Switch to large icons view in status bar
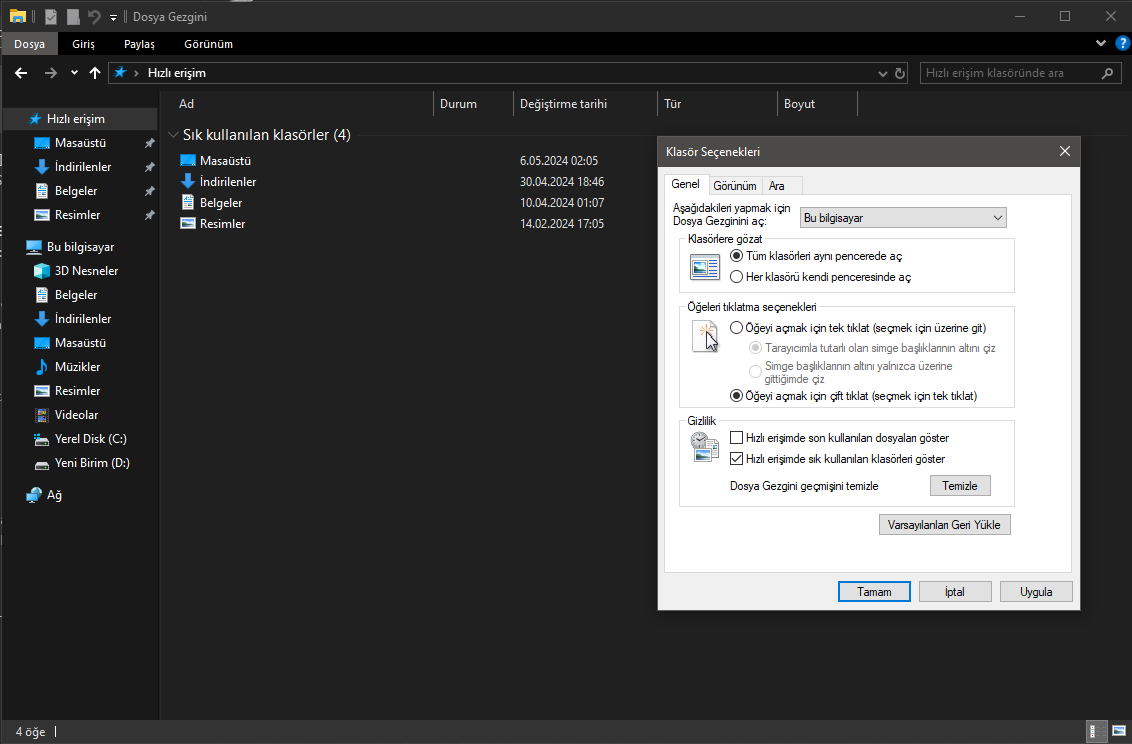Viewport: 1132px width, 744px height. pyautogui.click(x=1118, y=732)
